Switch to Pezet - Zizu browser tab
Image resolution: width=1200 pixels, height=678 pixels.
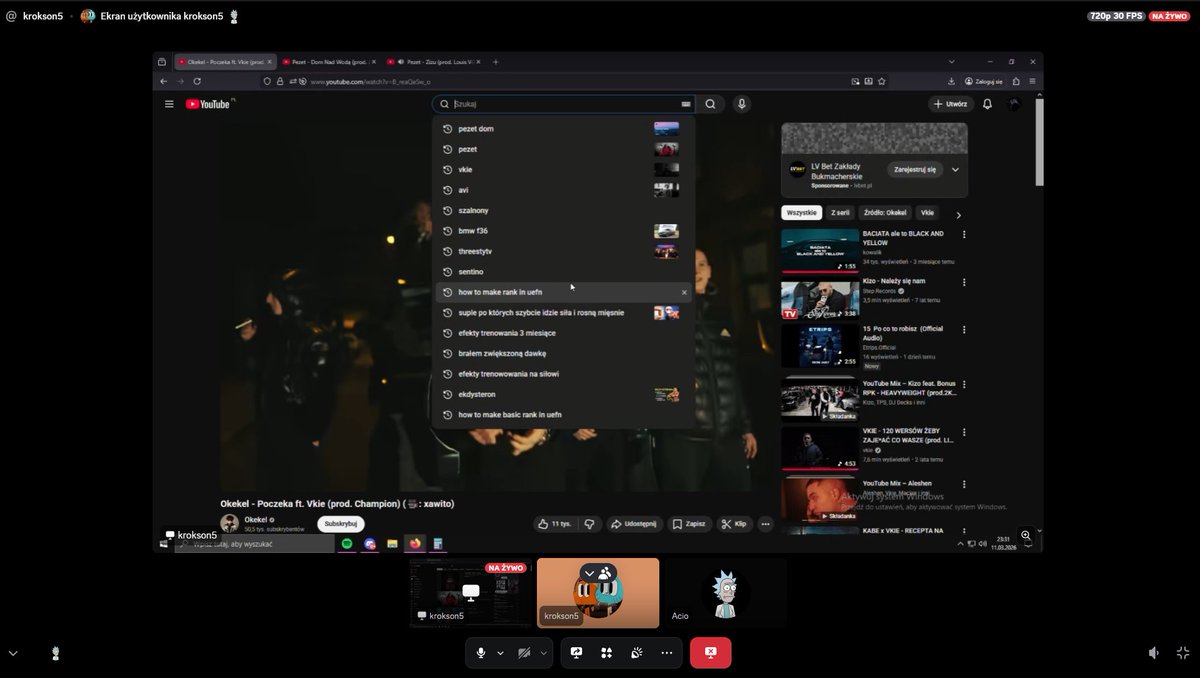[x=432, y=62]
